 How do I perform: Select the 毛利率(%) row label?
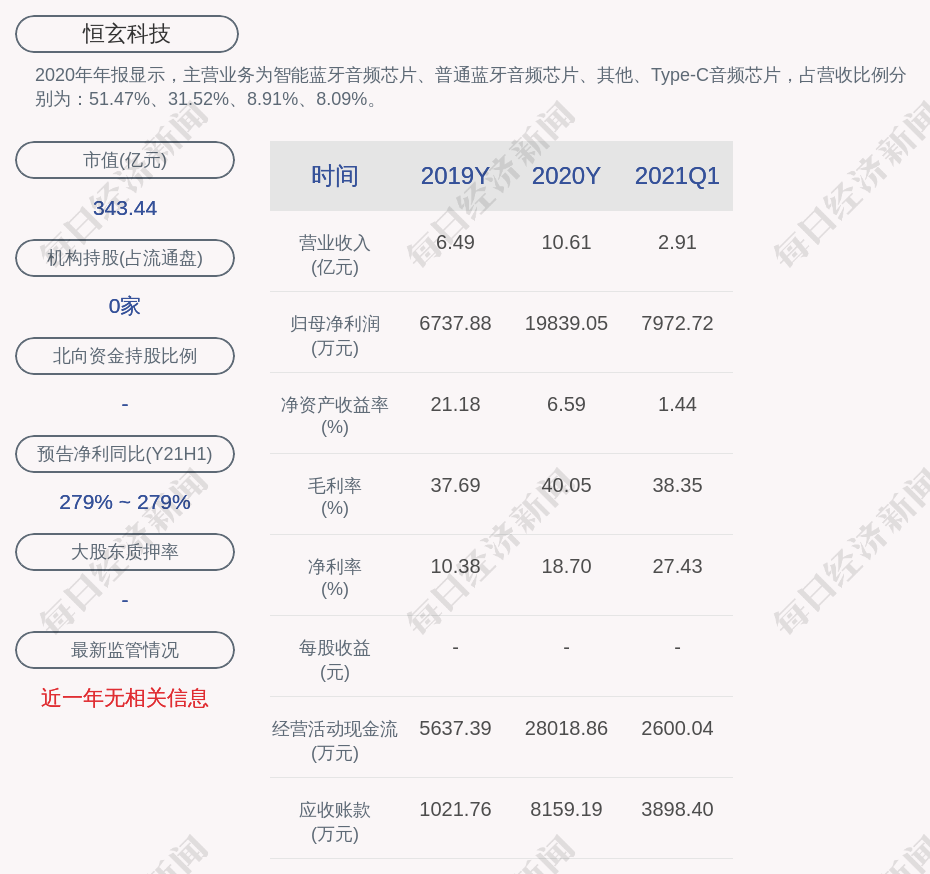(335, 497)
